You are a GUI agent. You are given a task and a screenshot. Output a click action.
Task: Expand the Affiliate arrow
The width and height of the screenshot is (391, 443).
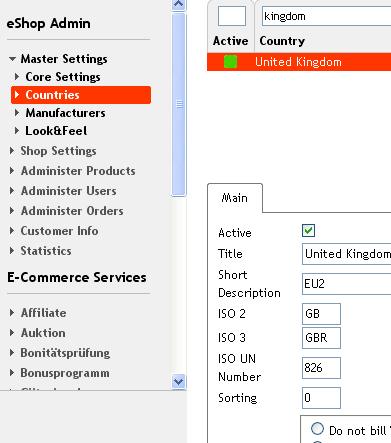[12, 313]
